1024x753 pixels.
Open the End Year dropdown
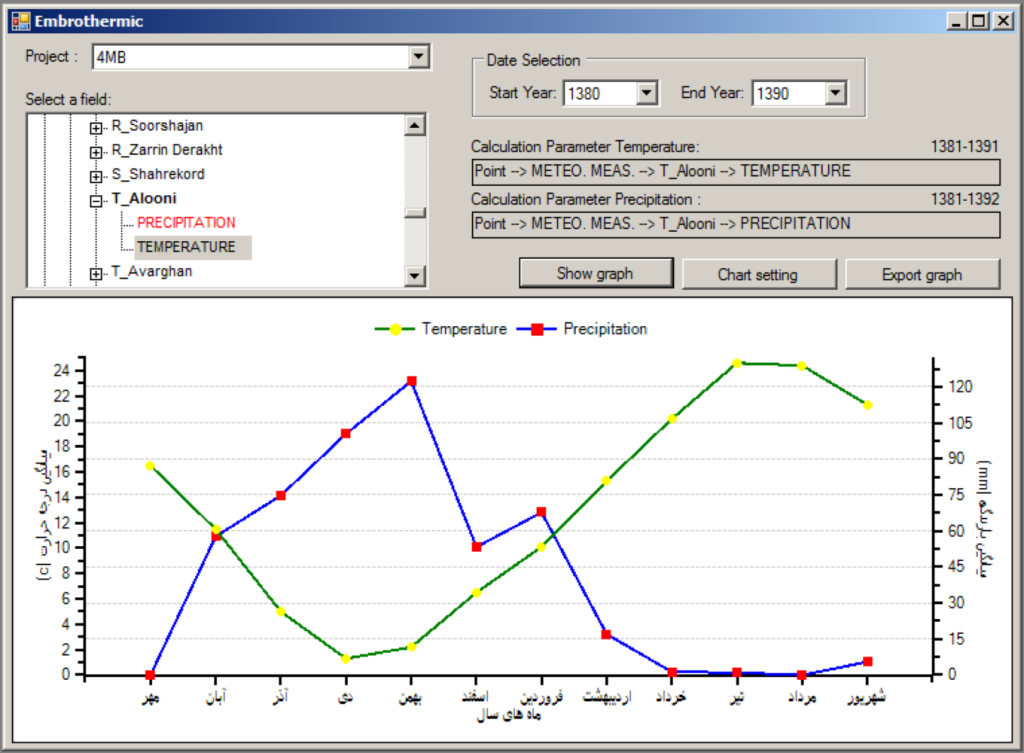836,93
